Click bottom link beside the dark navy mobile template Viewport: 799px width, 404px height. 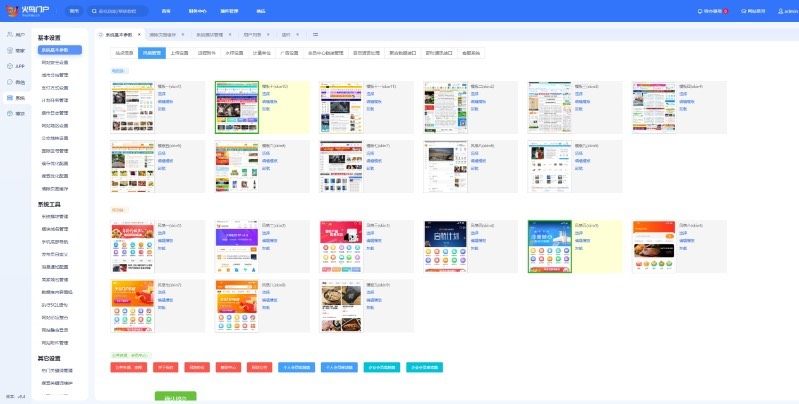(x=474, y=248)
